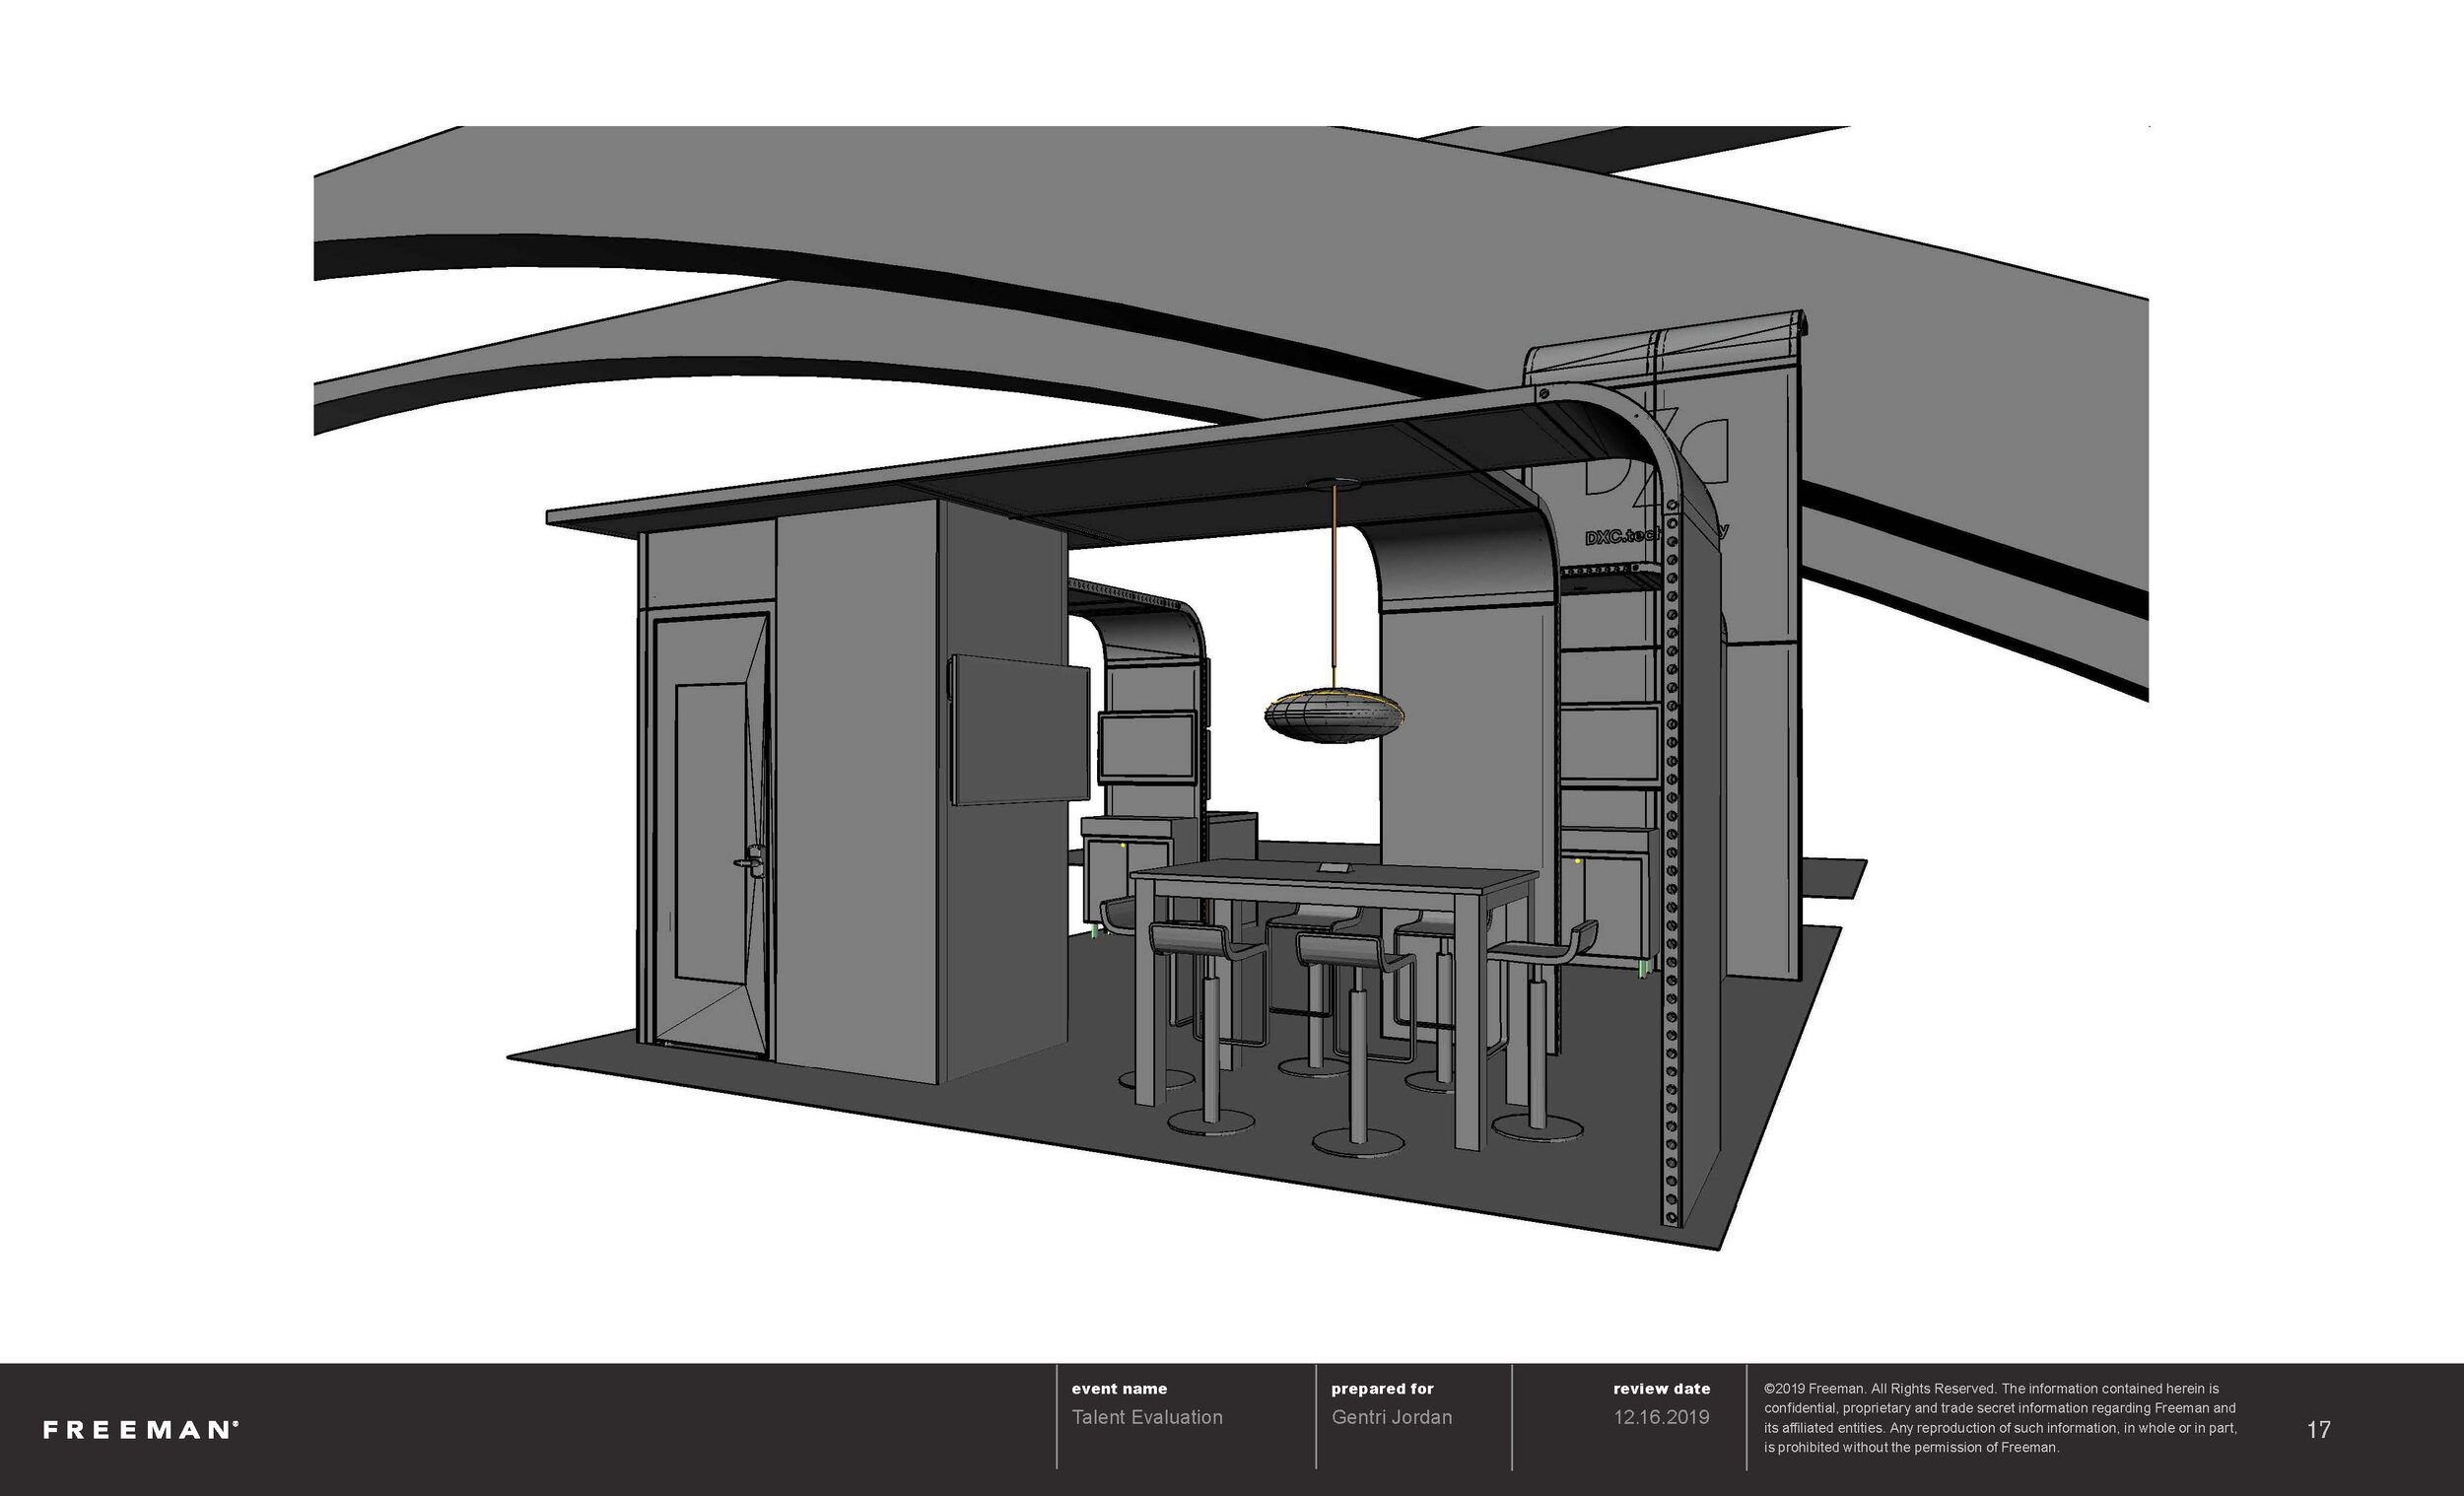Image resolution: width=2464 pixels, height=1496 pixels.
Task: Click the wall-mounted monitor on the pillar
Action: click(1018, 730)
